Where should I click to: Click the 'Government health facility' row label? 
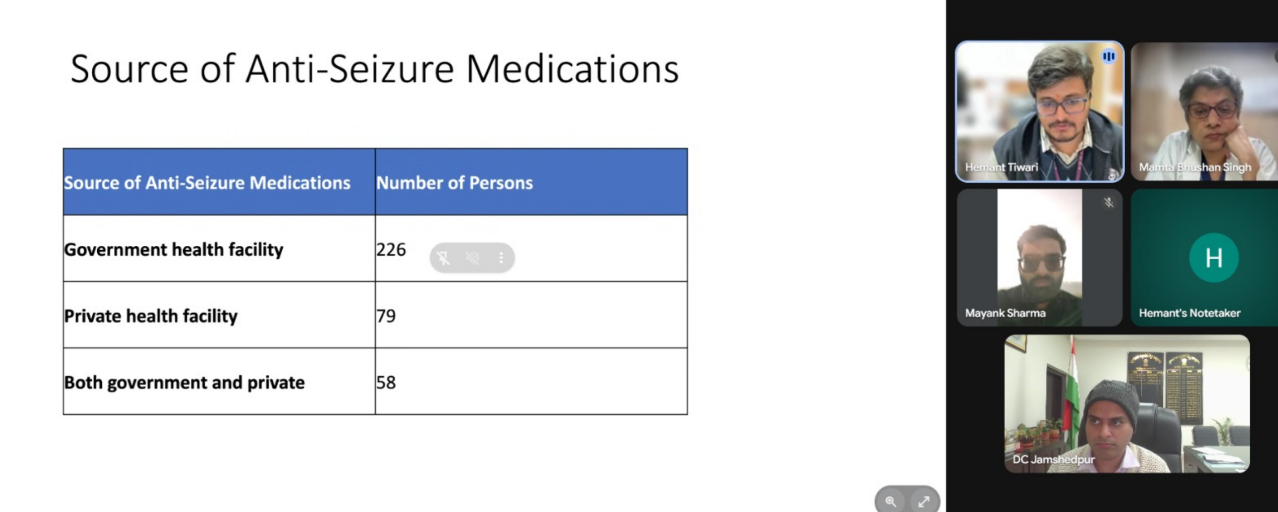pos(174,249)
